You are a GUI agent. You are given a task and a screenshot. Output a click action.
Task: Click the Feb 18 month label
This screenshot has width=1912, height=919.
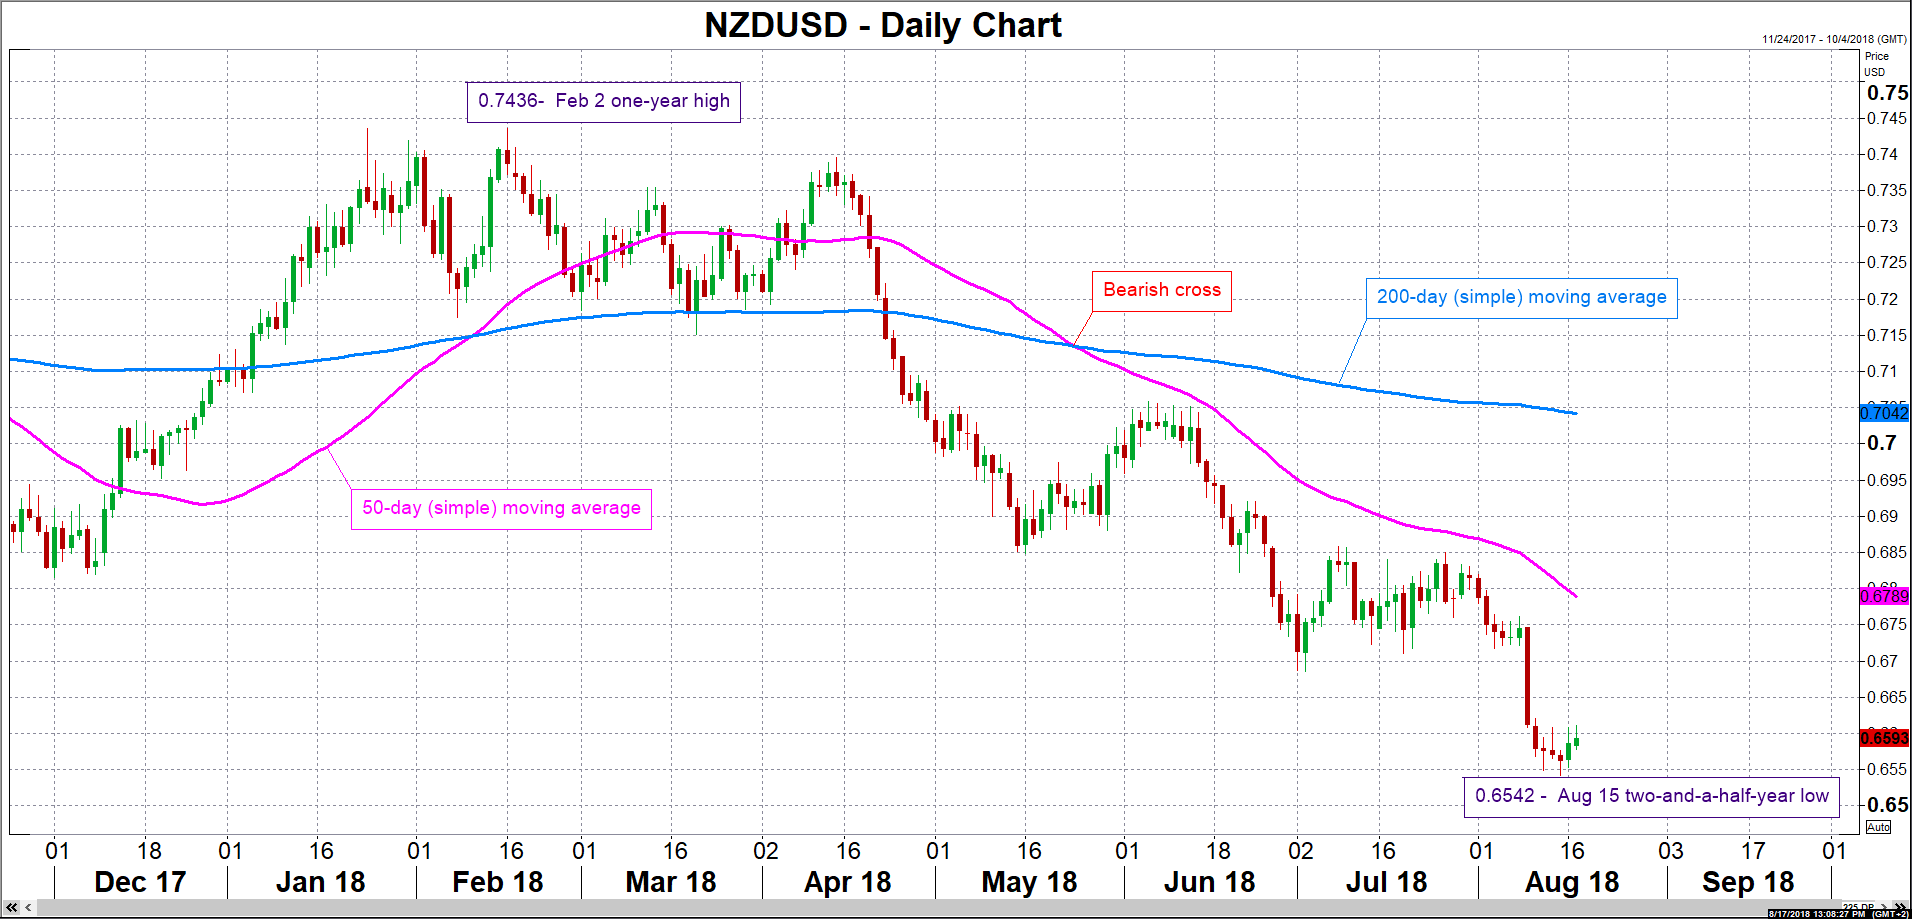[497, 882]
